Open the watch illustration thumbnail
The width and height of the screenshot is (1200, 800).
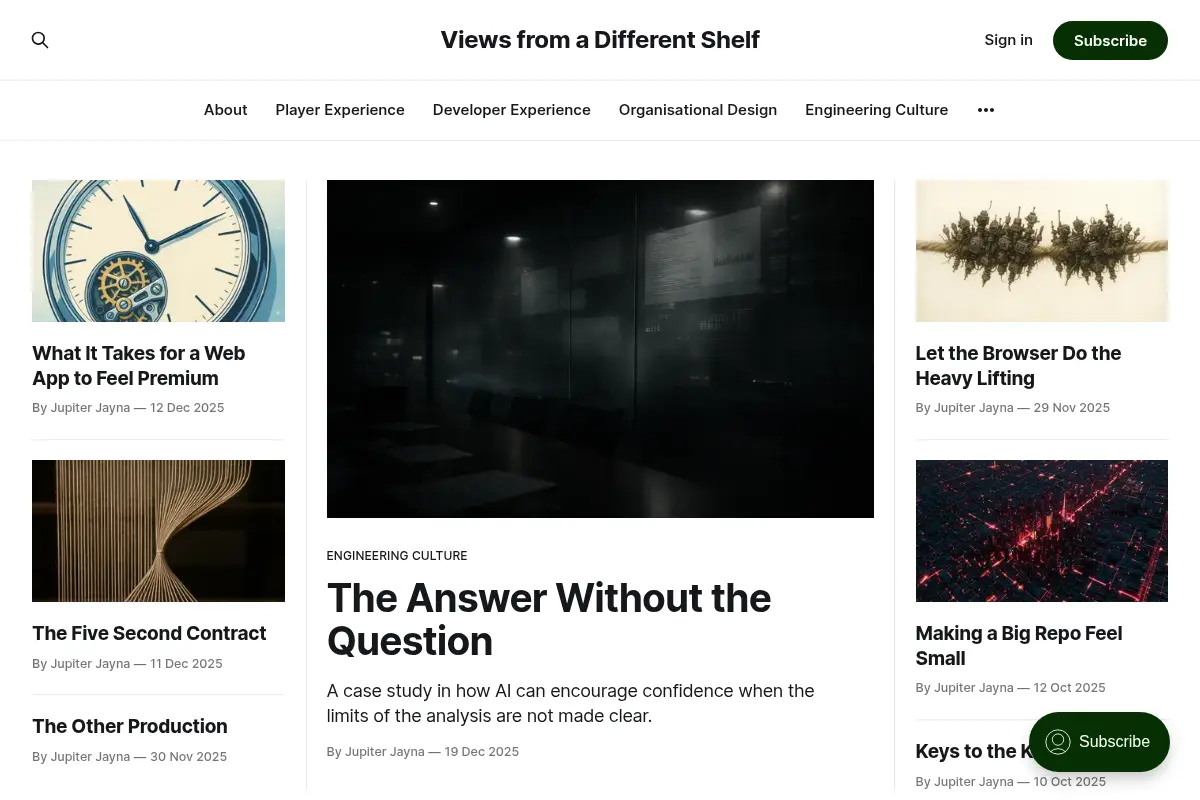click(x=158, y=251)
